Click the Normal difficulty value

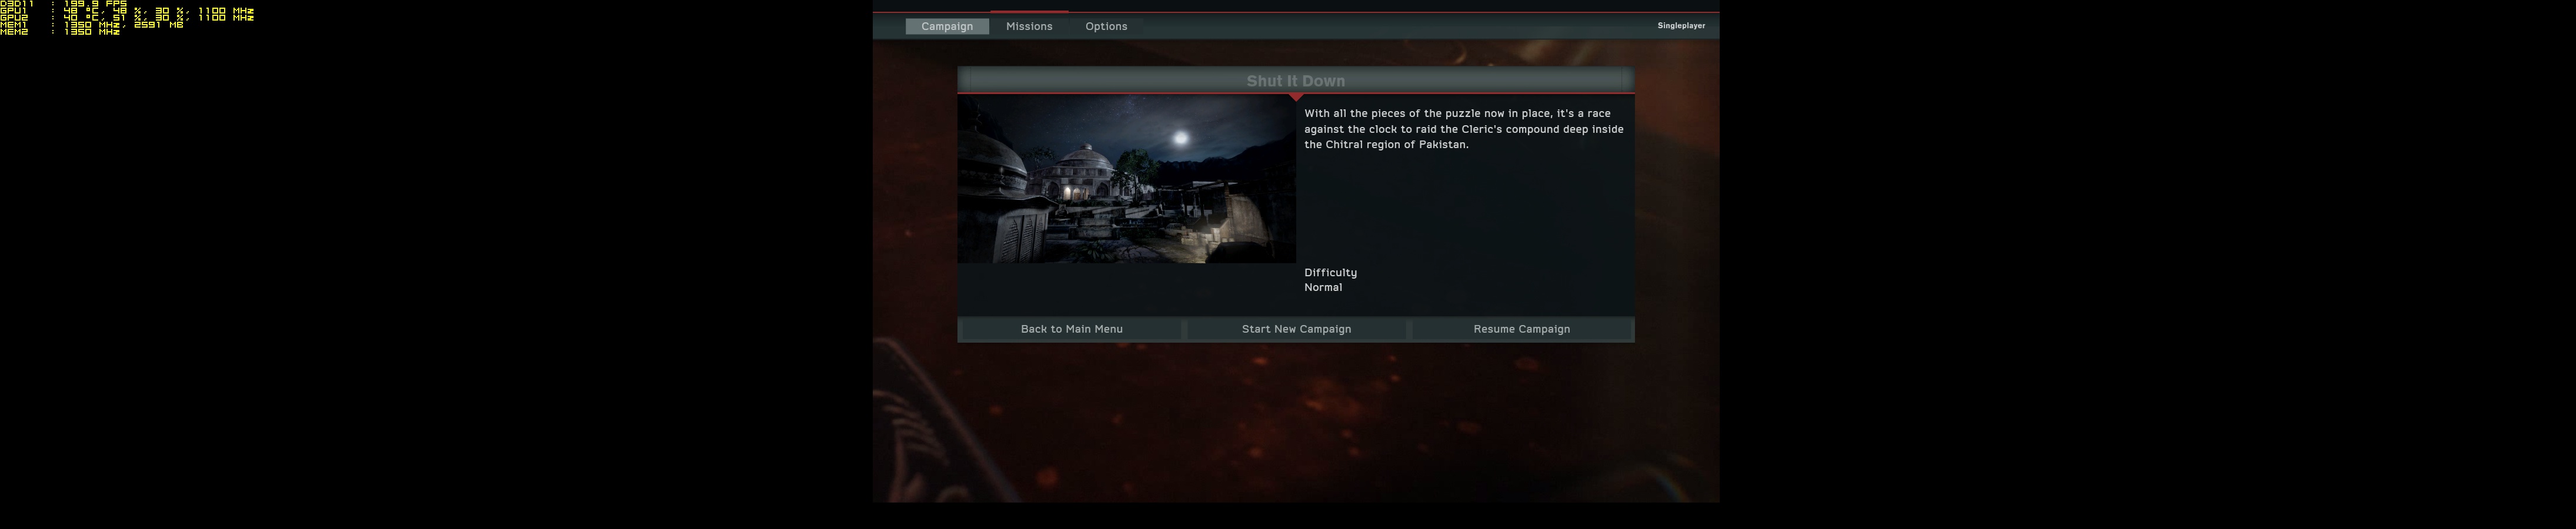click(1323, 287)
